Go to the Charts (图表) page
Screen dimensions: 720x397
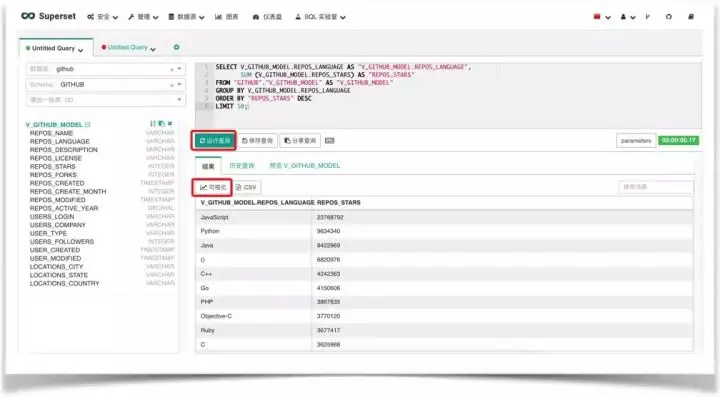tap(227, 17)
